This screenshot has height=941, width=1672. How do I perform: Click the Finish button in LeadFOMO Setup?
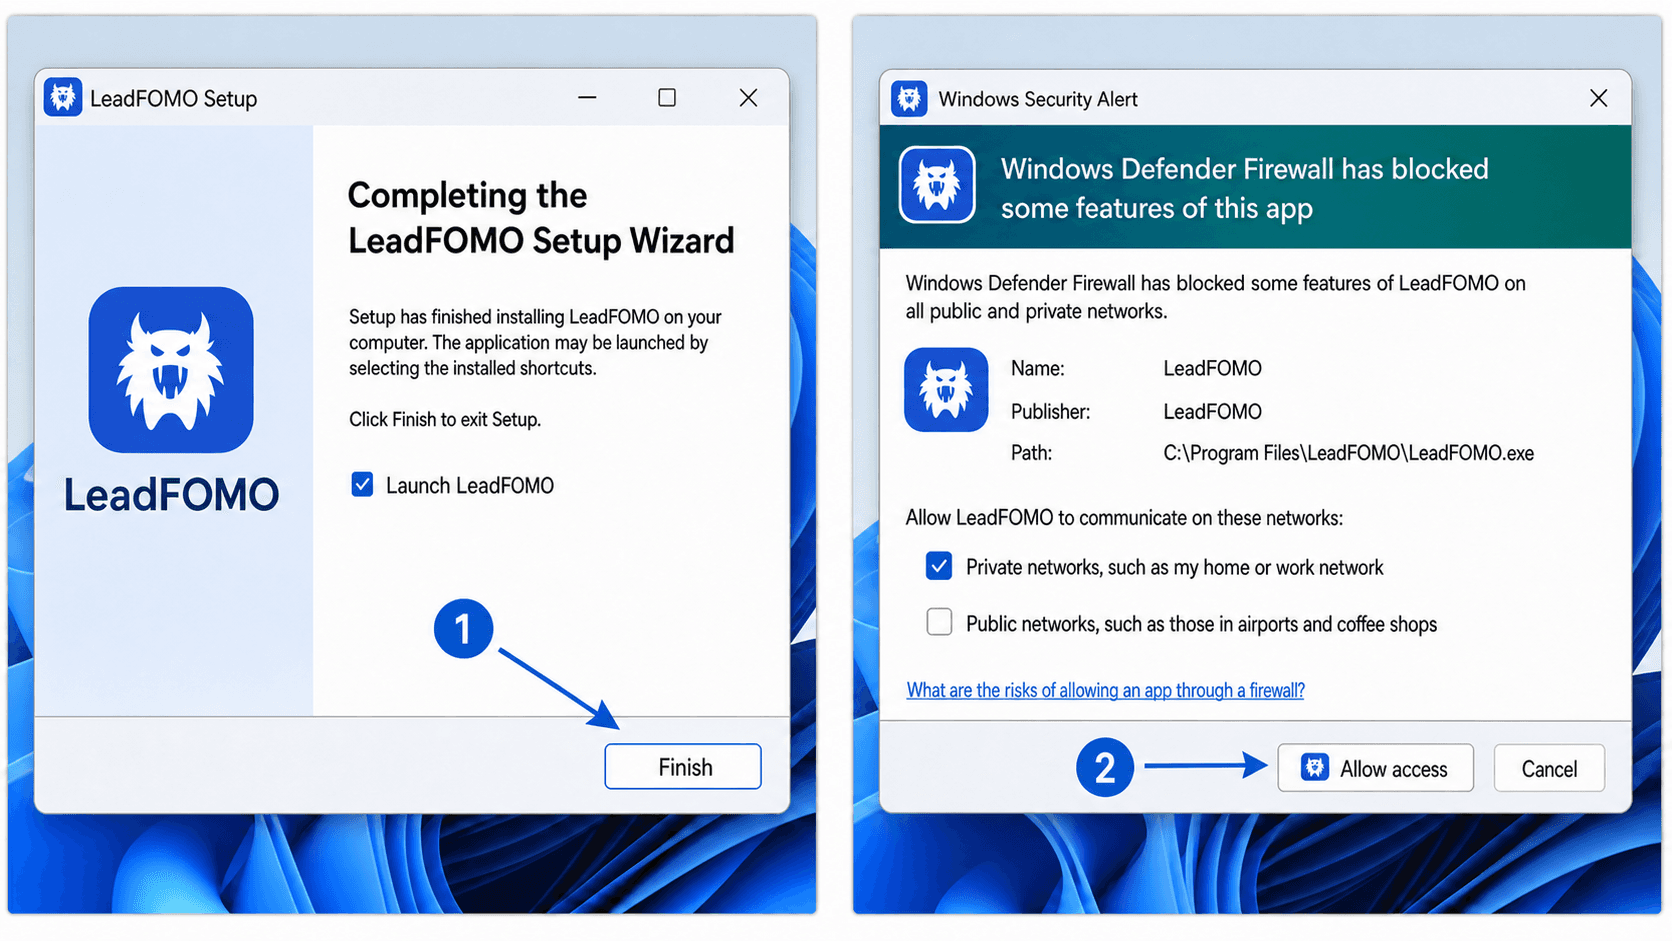click(x=683, y=767)
